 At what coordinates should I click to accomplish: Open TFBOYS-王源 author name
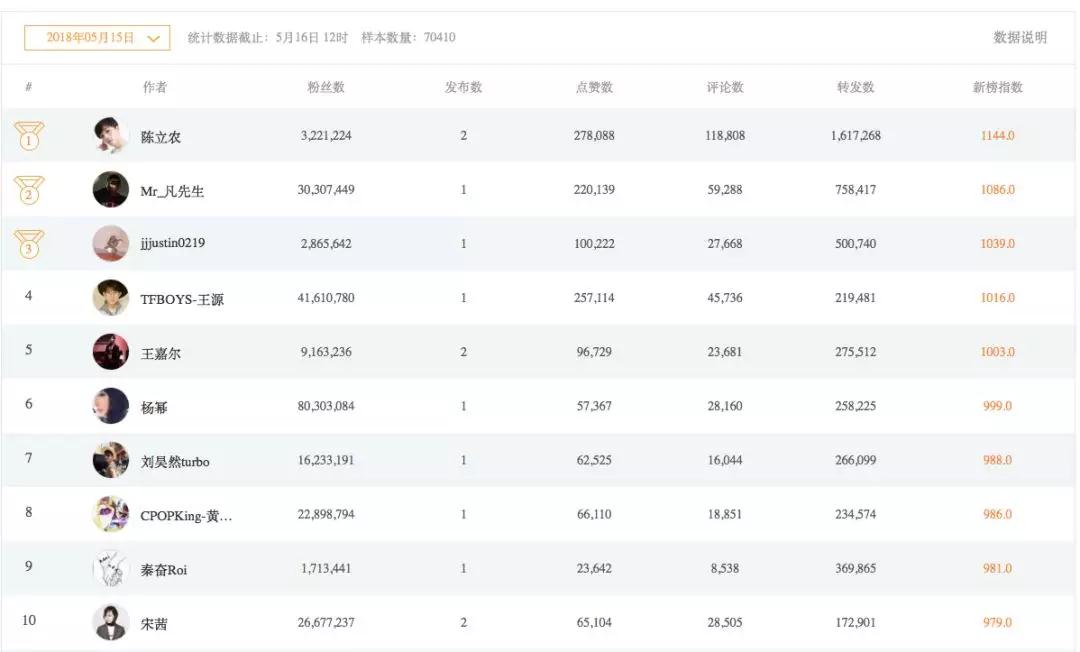[182, 299]
